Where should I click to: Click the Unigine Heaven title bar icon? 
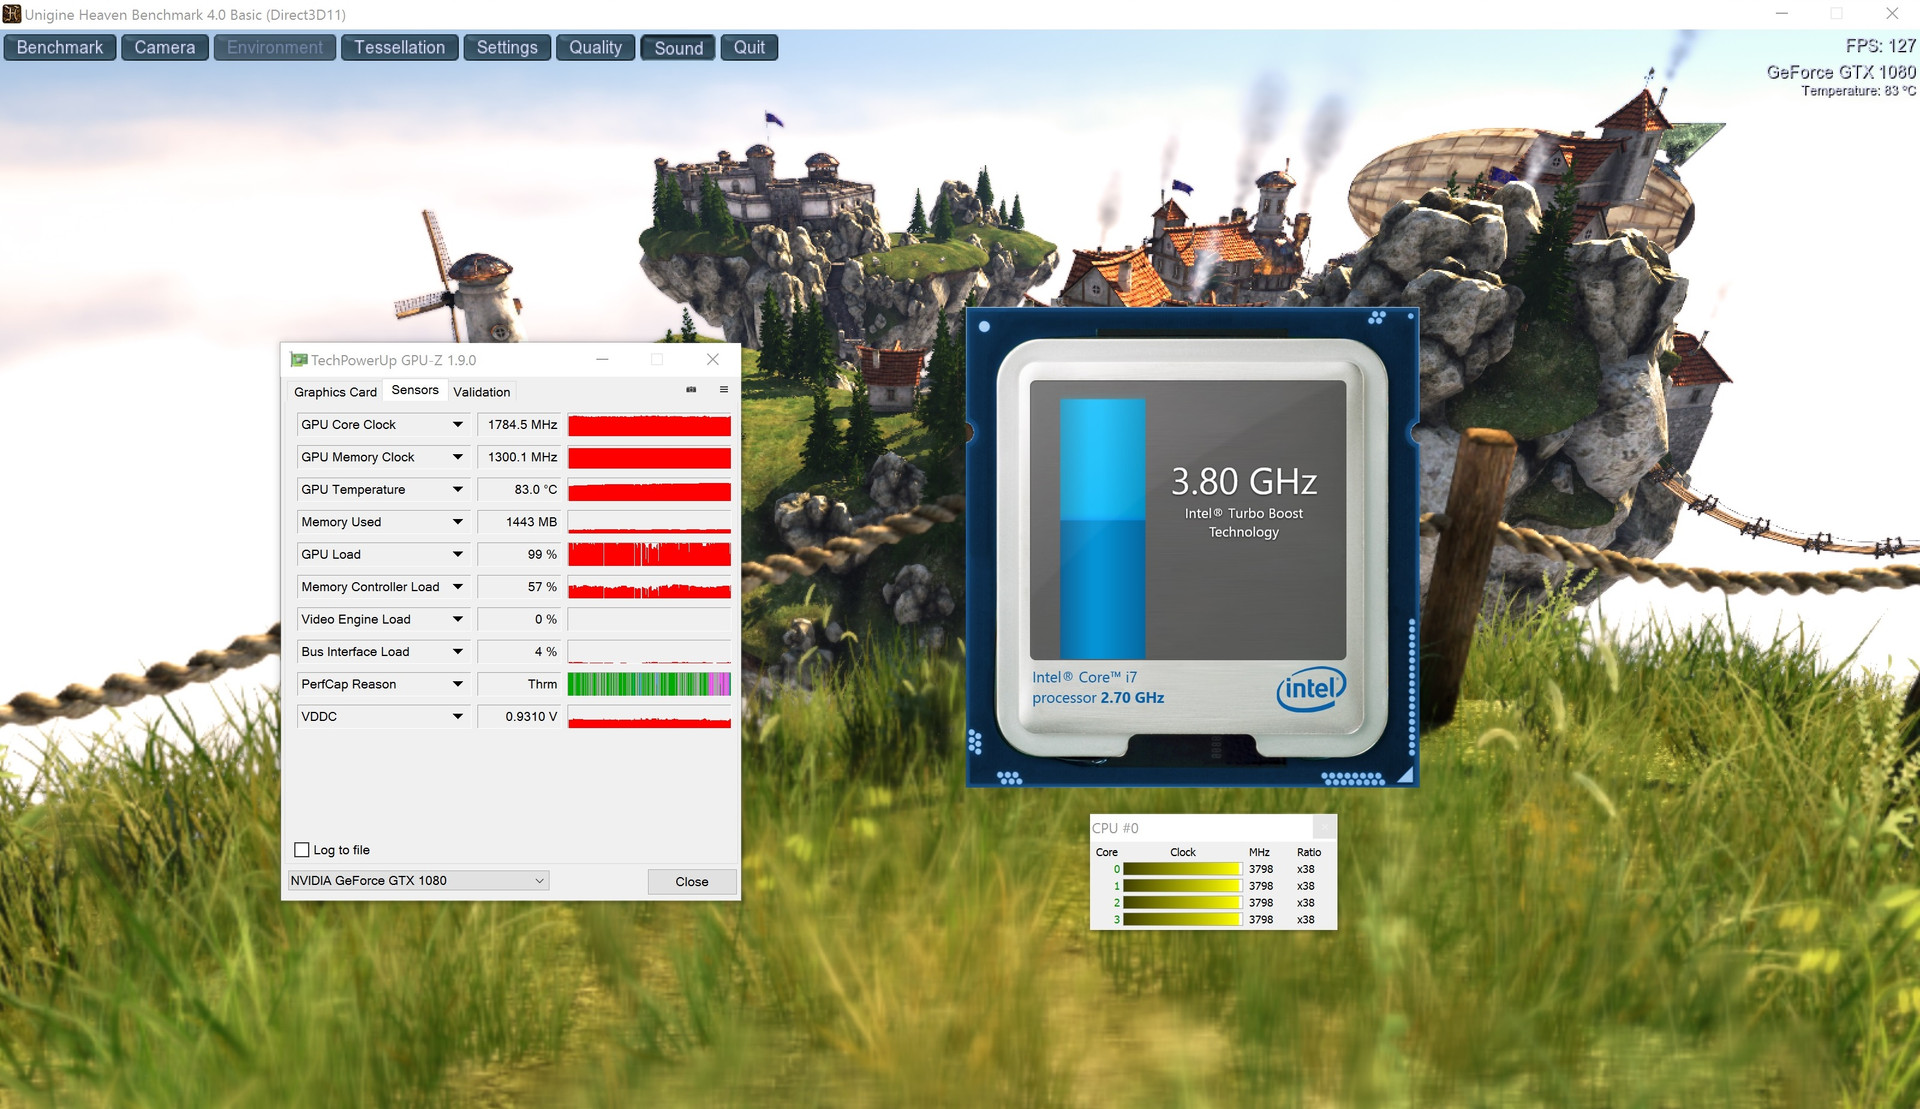click(11, 14)
